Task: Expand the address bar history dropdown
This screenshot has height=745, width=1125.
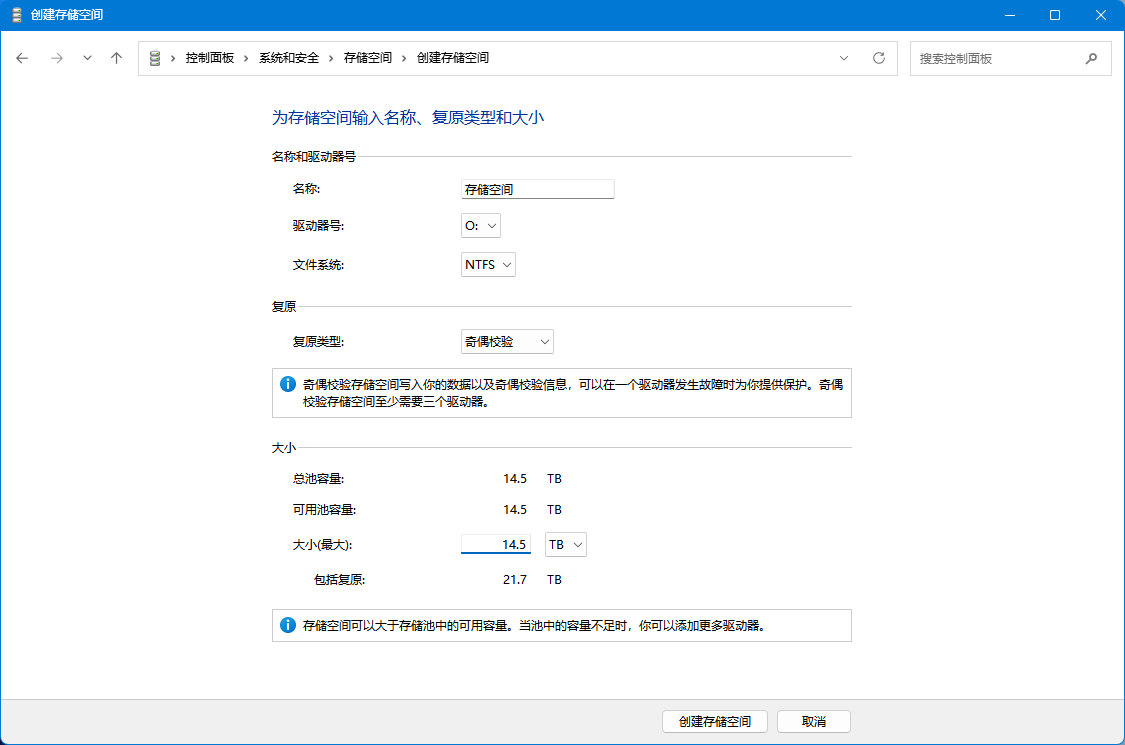Action: click(x=845, y=58)
